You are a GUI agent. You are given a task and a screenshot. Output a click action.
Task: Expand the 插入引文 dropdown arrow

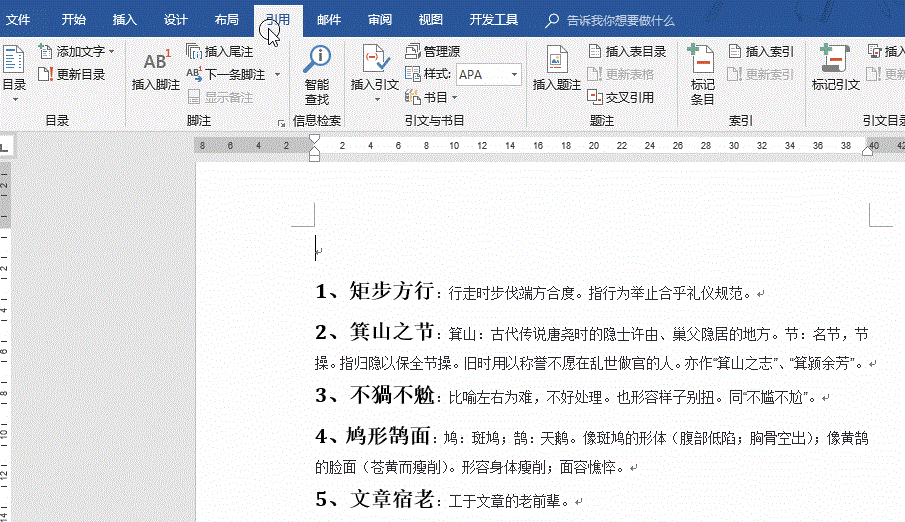pos(377,100)
